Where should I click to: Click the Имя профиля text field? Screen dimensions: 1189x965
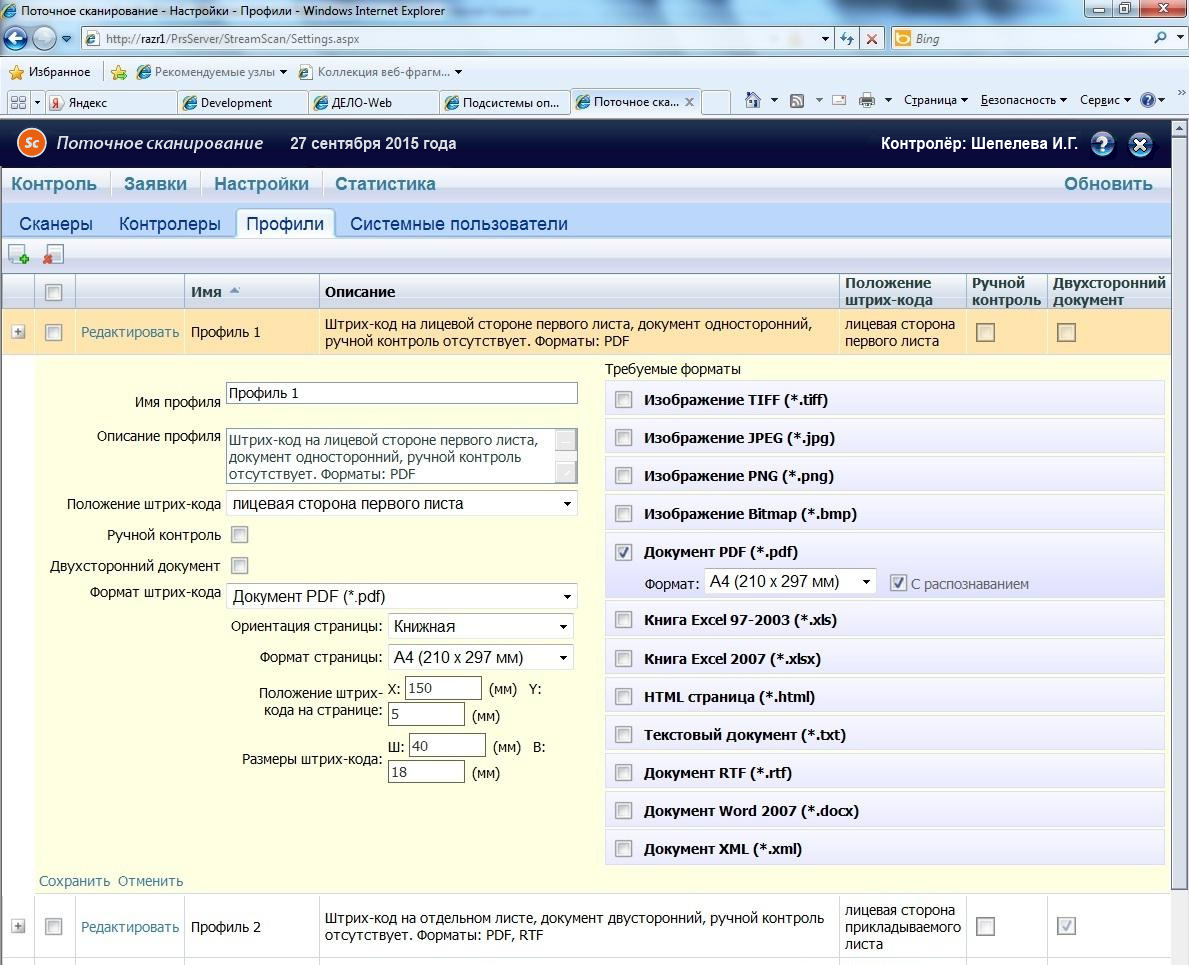(402, 393)
